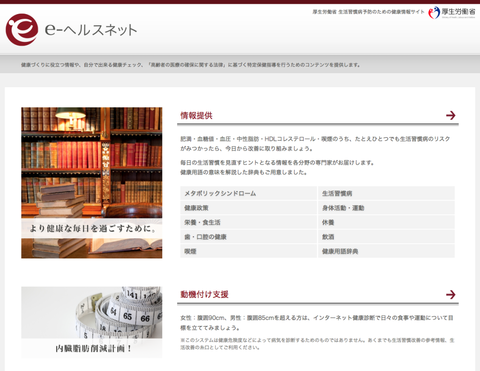This screenshot has height=371, width=480.
Task: Select the 健康政策 category cell
Action: (x=248, y=208)
